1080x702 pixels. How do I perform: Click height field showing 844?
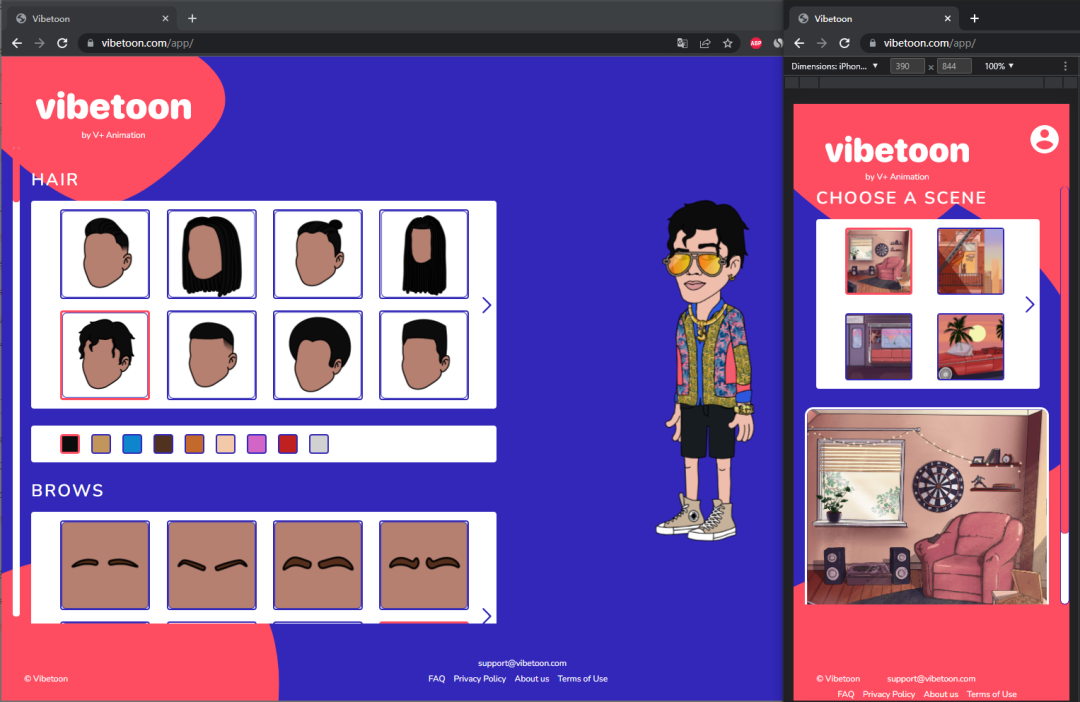pyautogui.click(x=954, y=66)
